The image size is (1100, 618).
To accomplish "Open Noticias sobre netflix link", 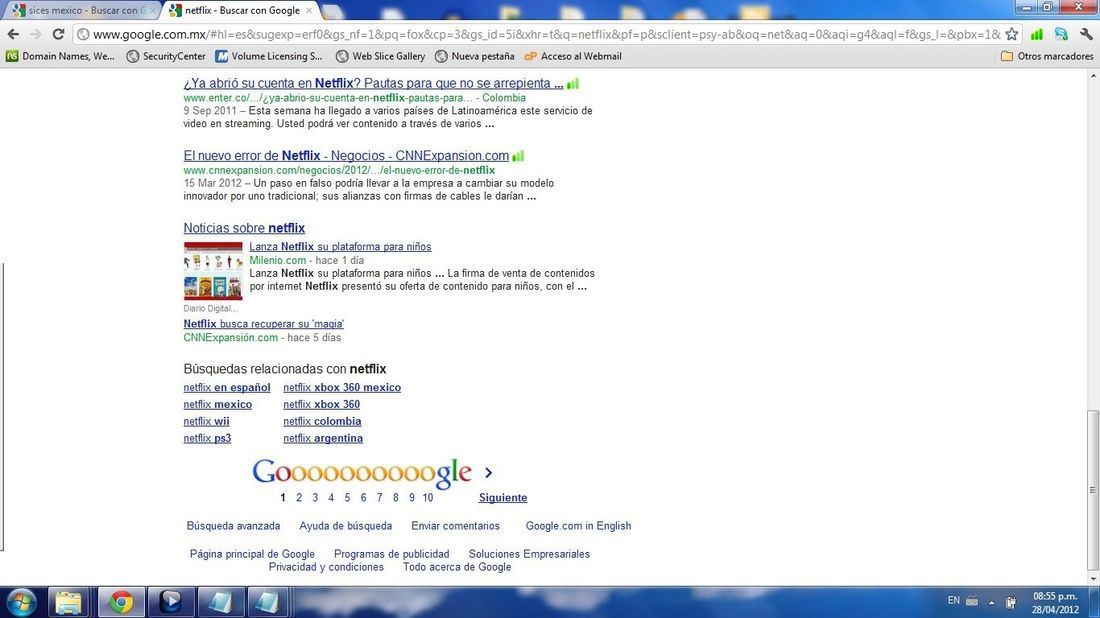I will coord(244,228).
